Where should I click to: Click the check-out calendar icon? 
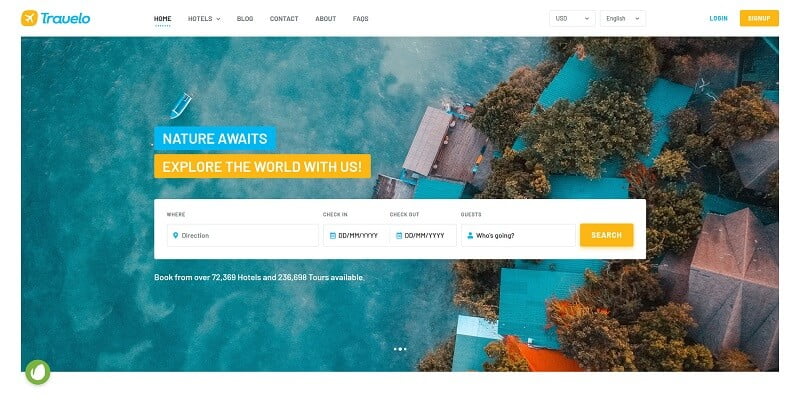point(399,236)
